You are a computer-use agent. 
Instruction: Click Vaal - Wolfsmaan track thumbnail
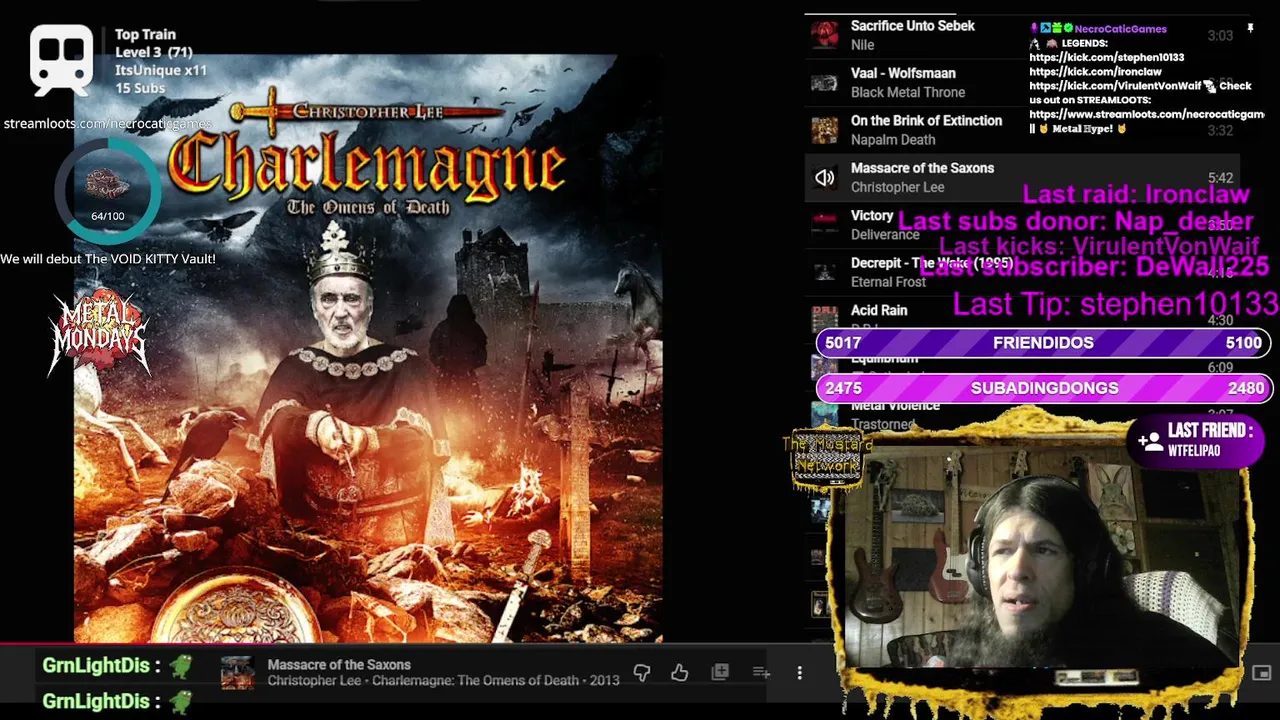point(825,83)
